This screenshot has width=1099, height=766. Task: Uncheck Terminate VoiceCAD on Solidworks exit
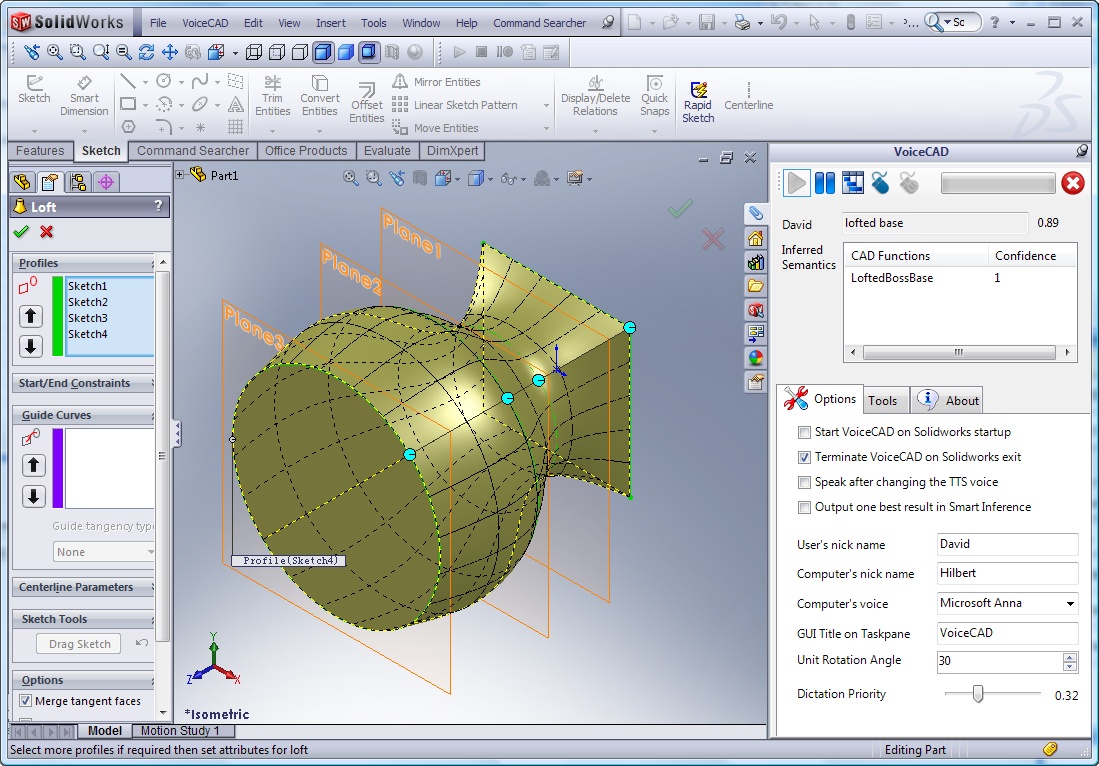coord(804,457)
